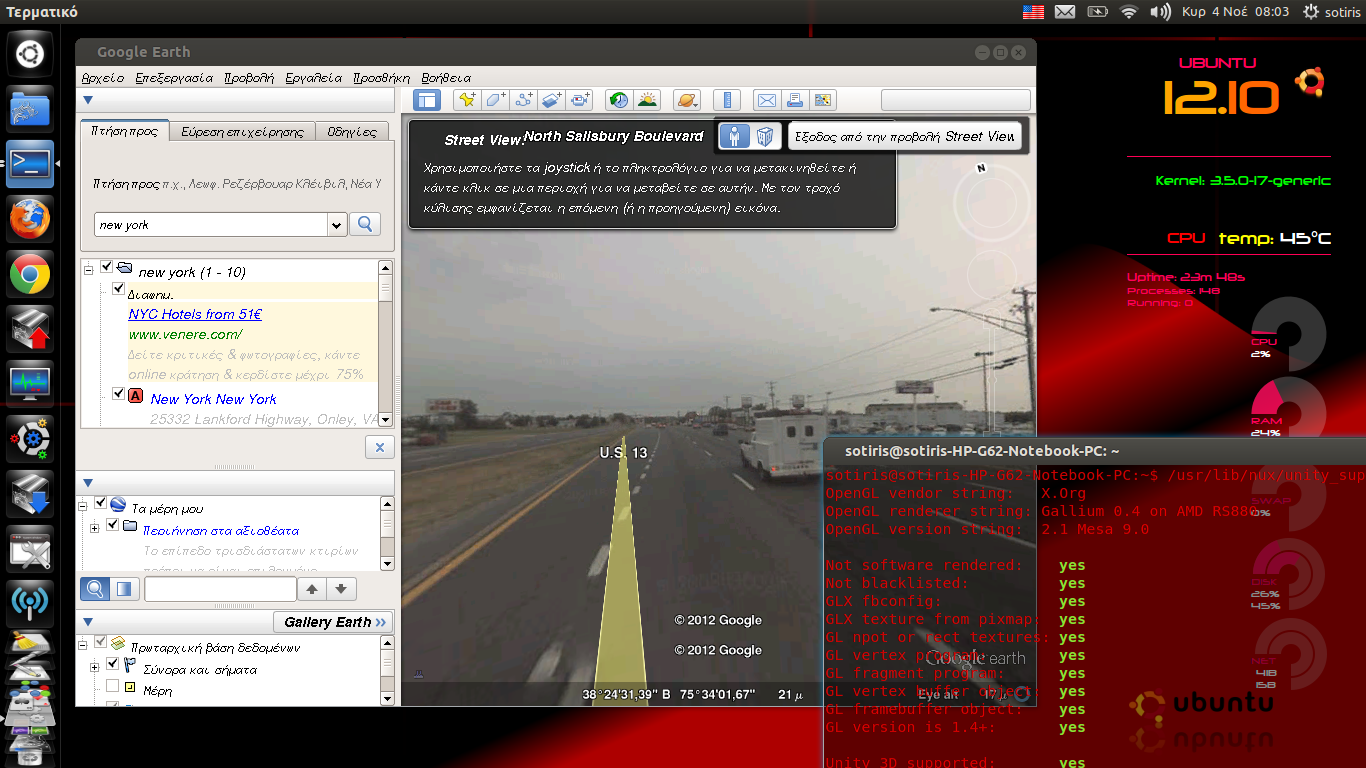This screenshot has height=768, width=1366.
Task: Open the Terminal from the launcher
Action: 30,163
